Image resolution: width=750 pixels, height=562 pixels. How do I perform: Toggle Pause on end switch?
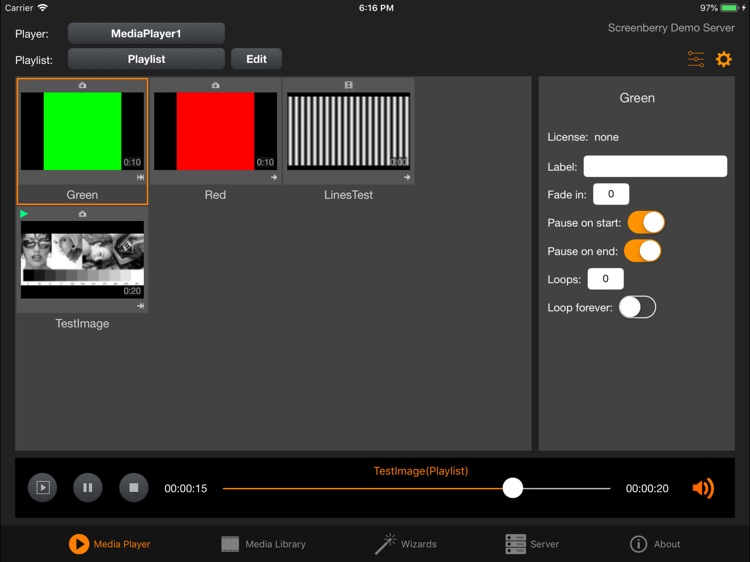click(x=642, y=251)
